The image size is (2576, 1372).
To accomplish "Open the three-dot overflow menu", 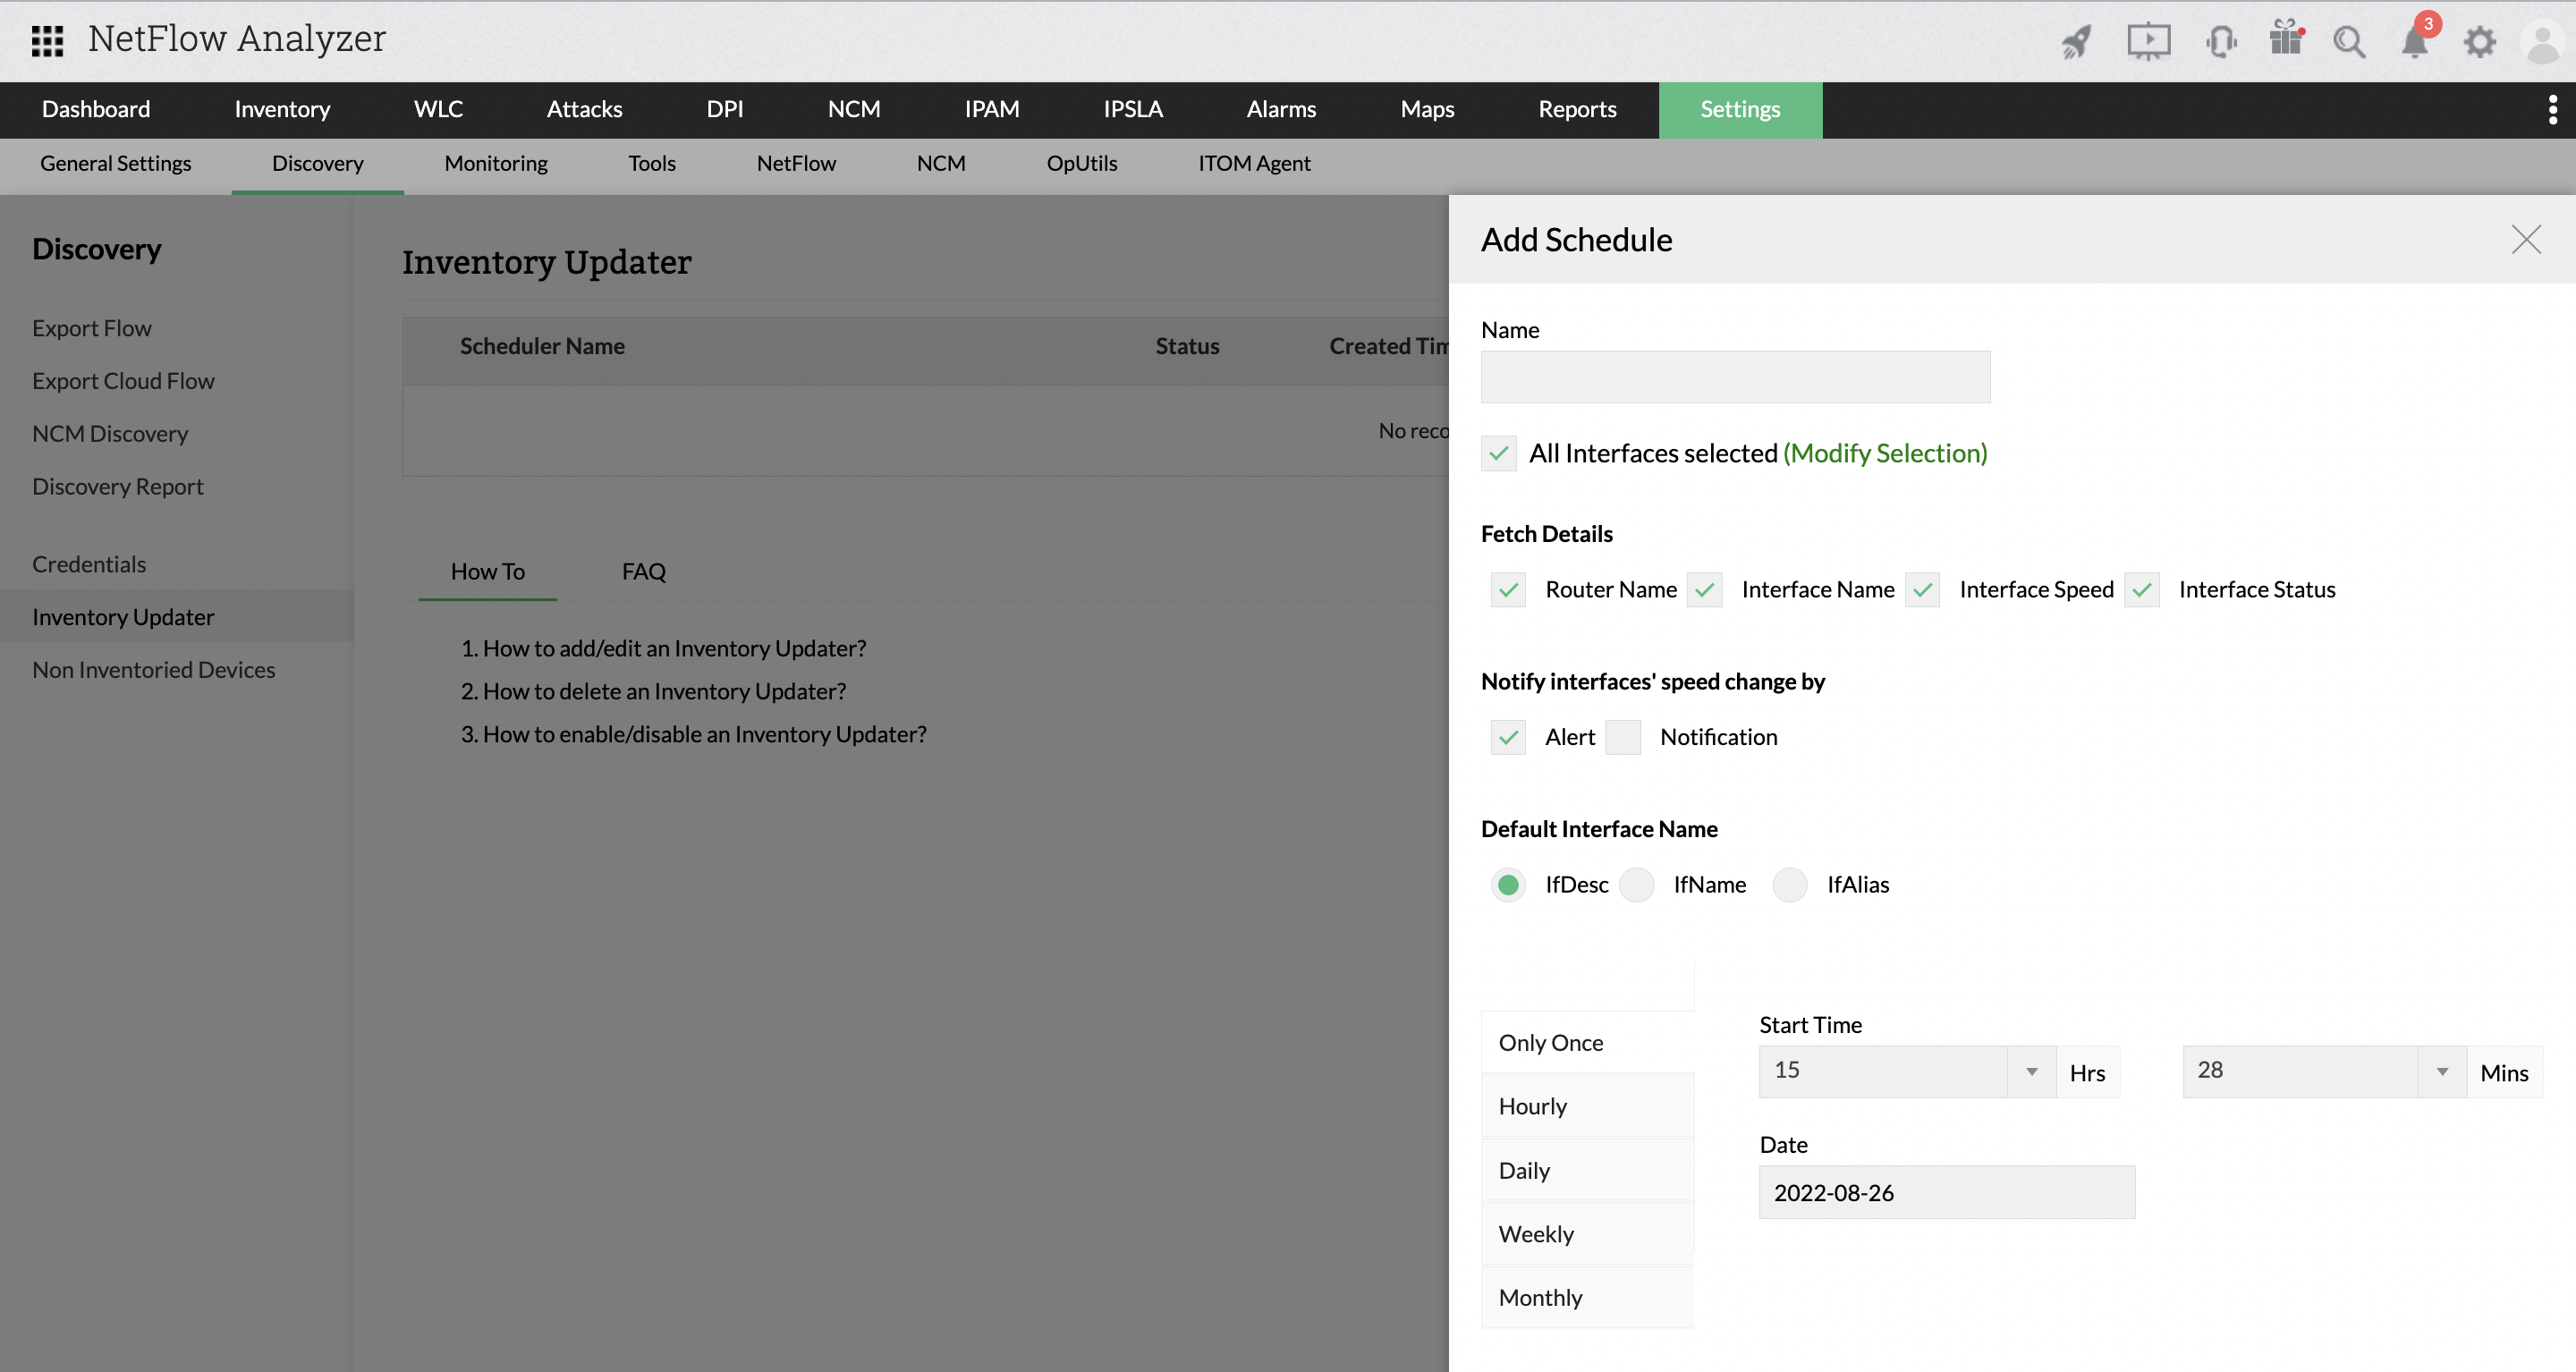I will pos(2552,109).
